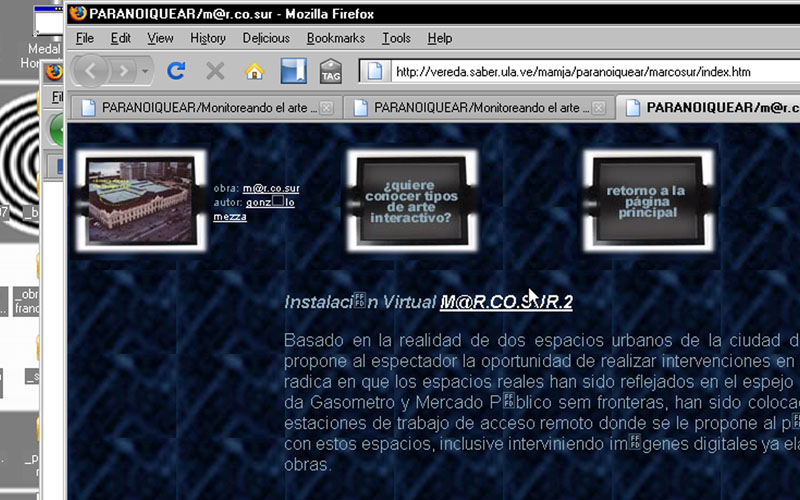Open the History menu
This screenshot has height=500, width=800.
coord(208,38)
